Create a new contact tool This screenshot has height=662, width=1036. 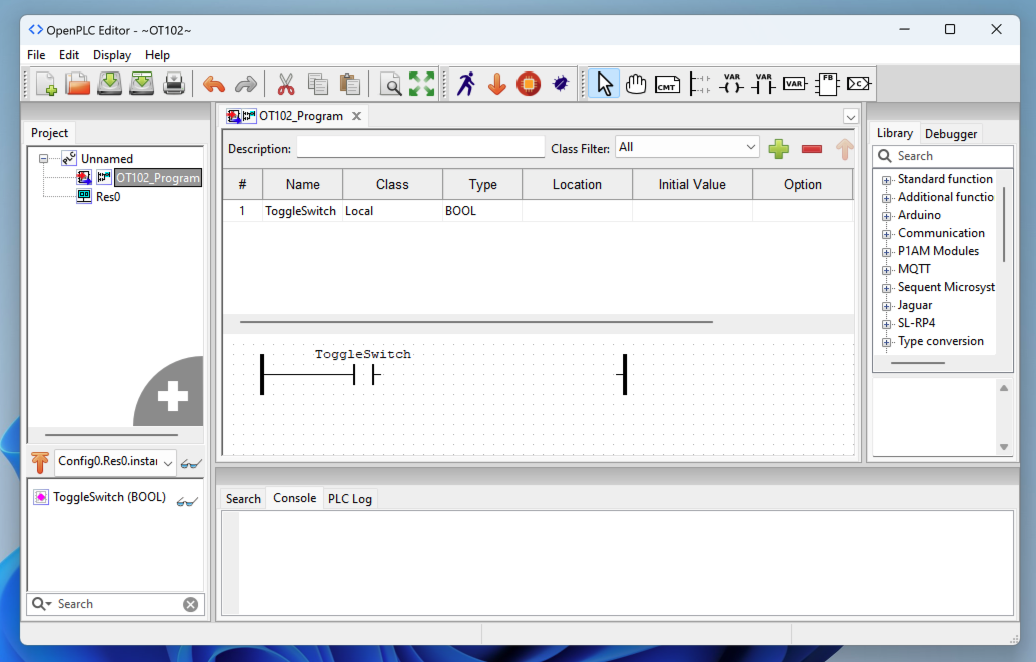coord(762,84)
